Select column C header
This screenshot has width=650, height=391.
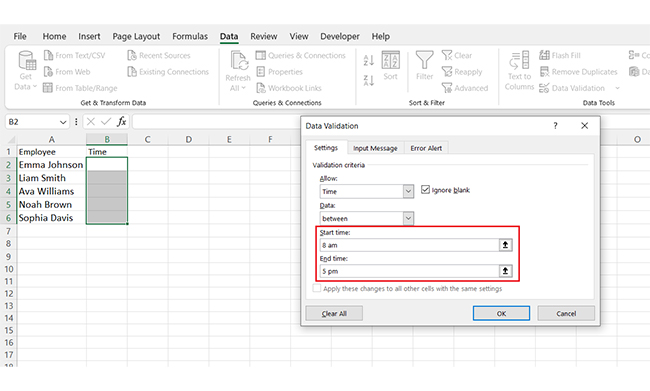(x=147, y=140)
